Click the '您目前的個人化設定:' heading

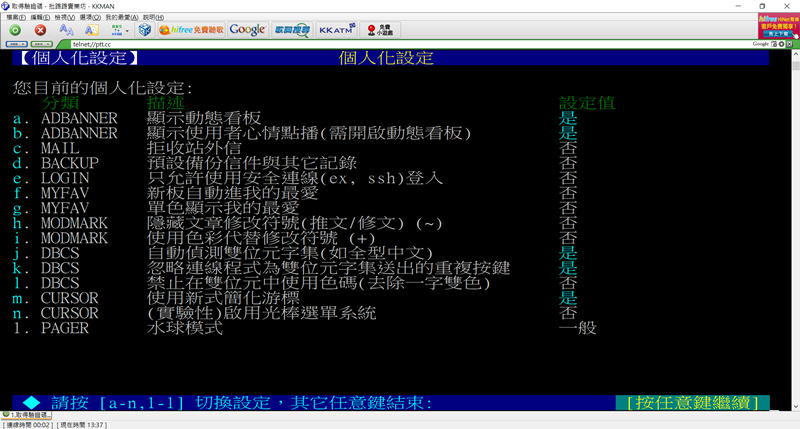click(x=103, y=88)
